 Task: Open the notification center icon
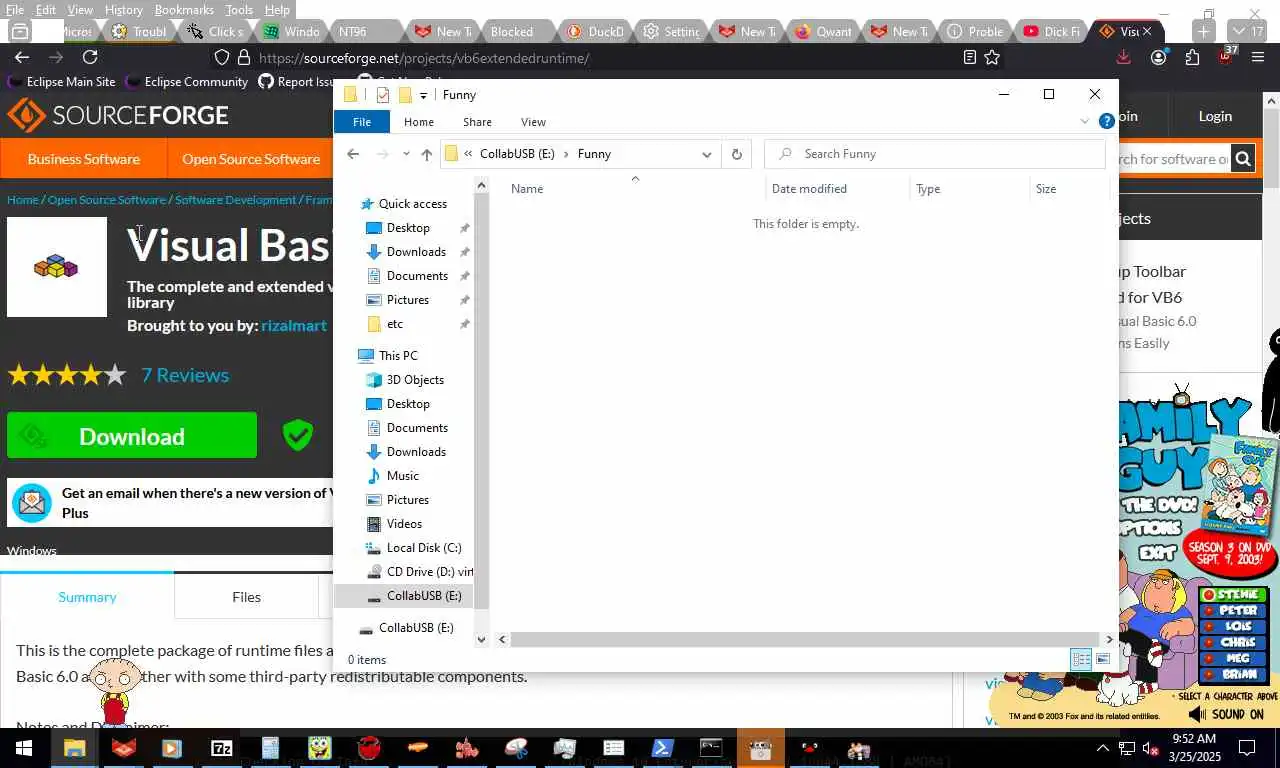point(1247,748)
